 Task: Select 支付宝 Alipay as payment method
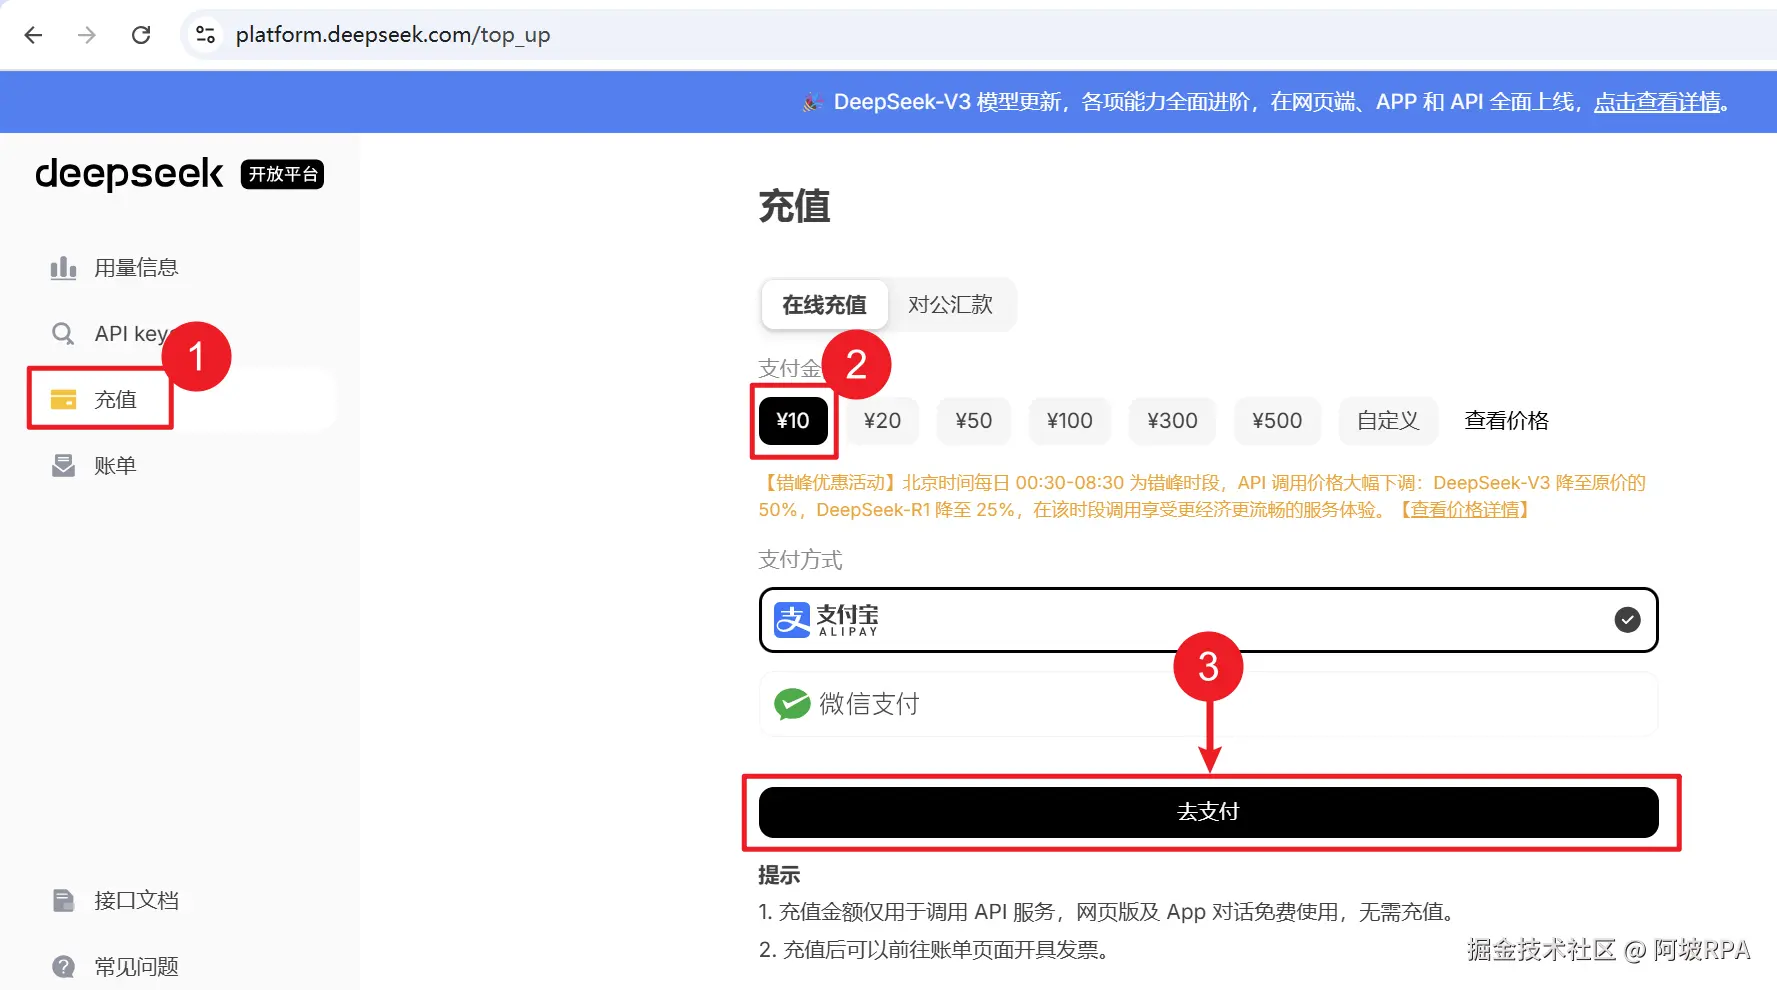(1208, 620)
